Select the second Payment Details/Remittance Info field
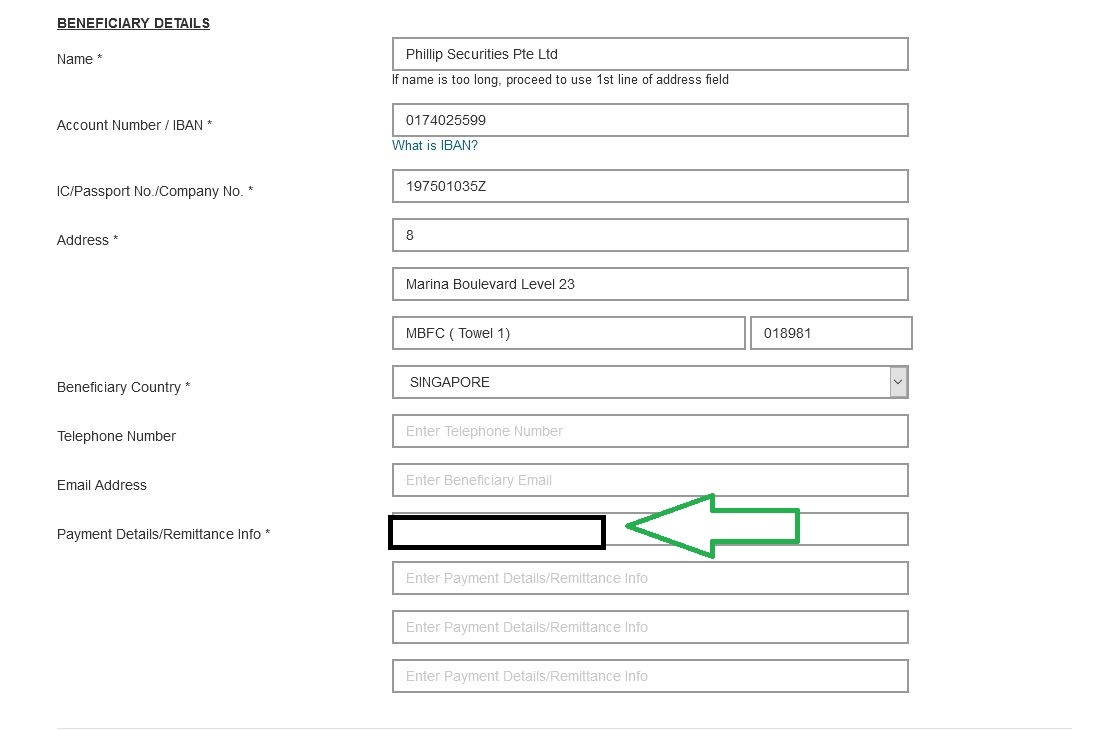This screenshot has width=1096, height=731. (650, 578)
